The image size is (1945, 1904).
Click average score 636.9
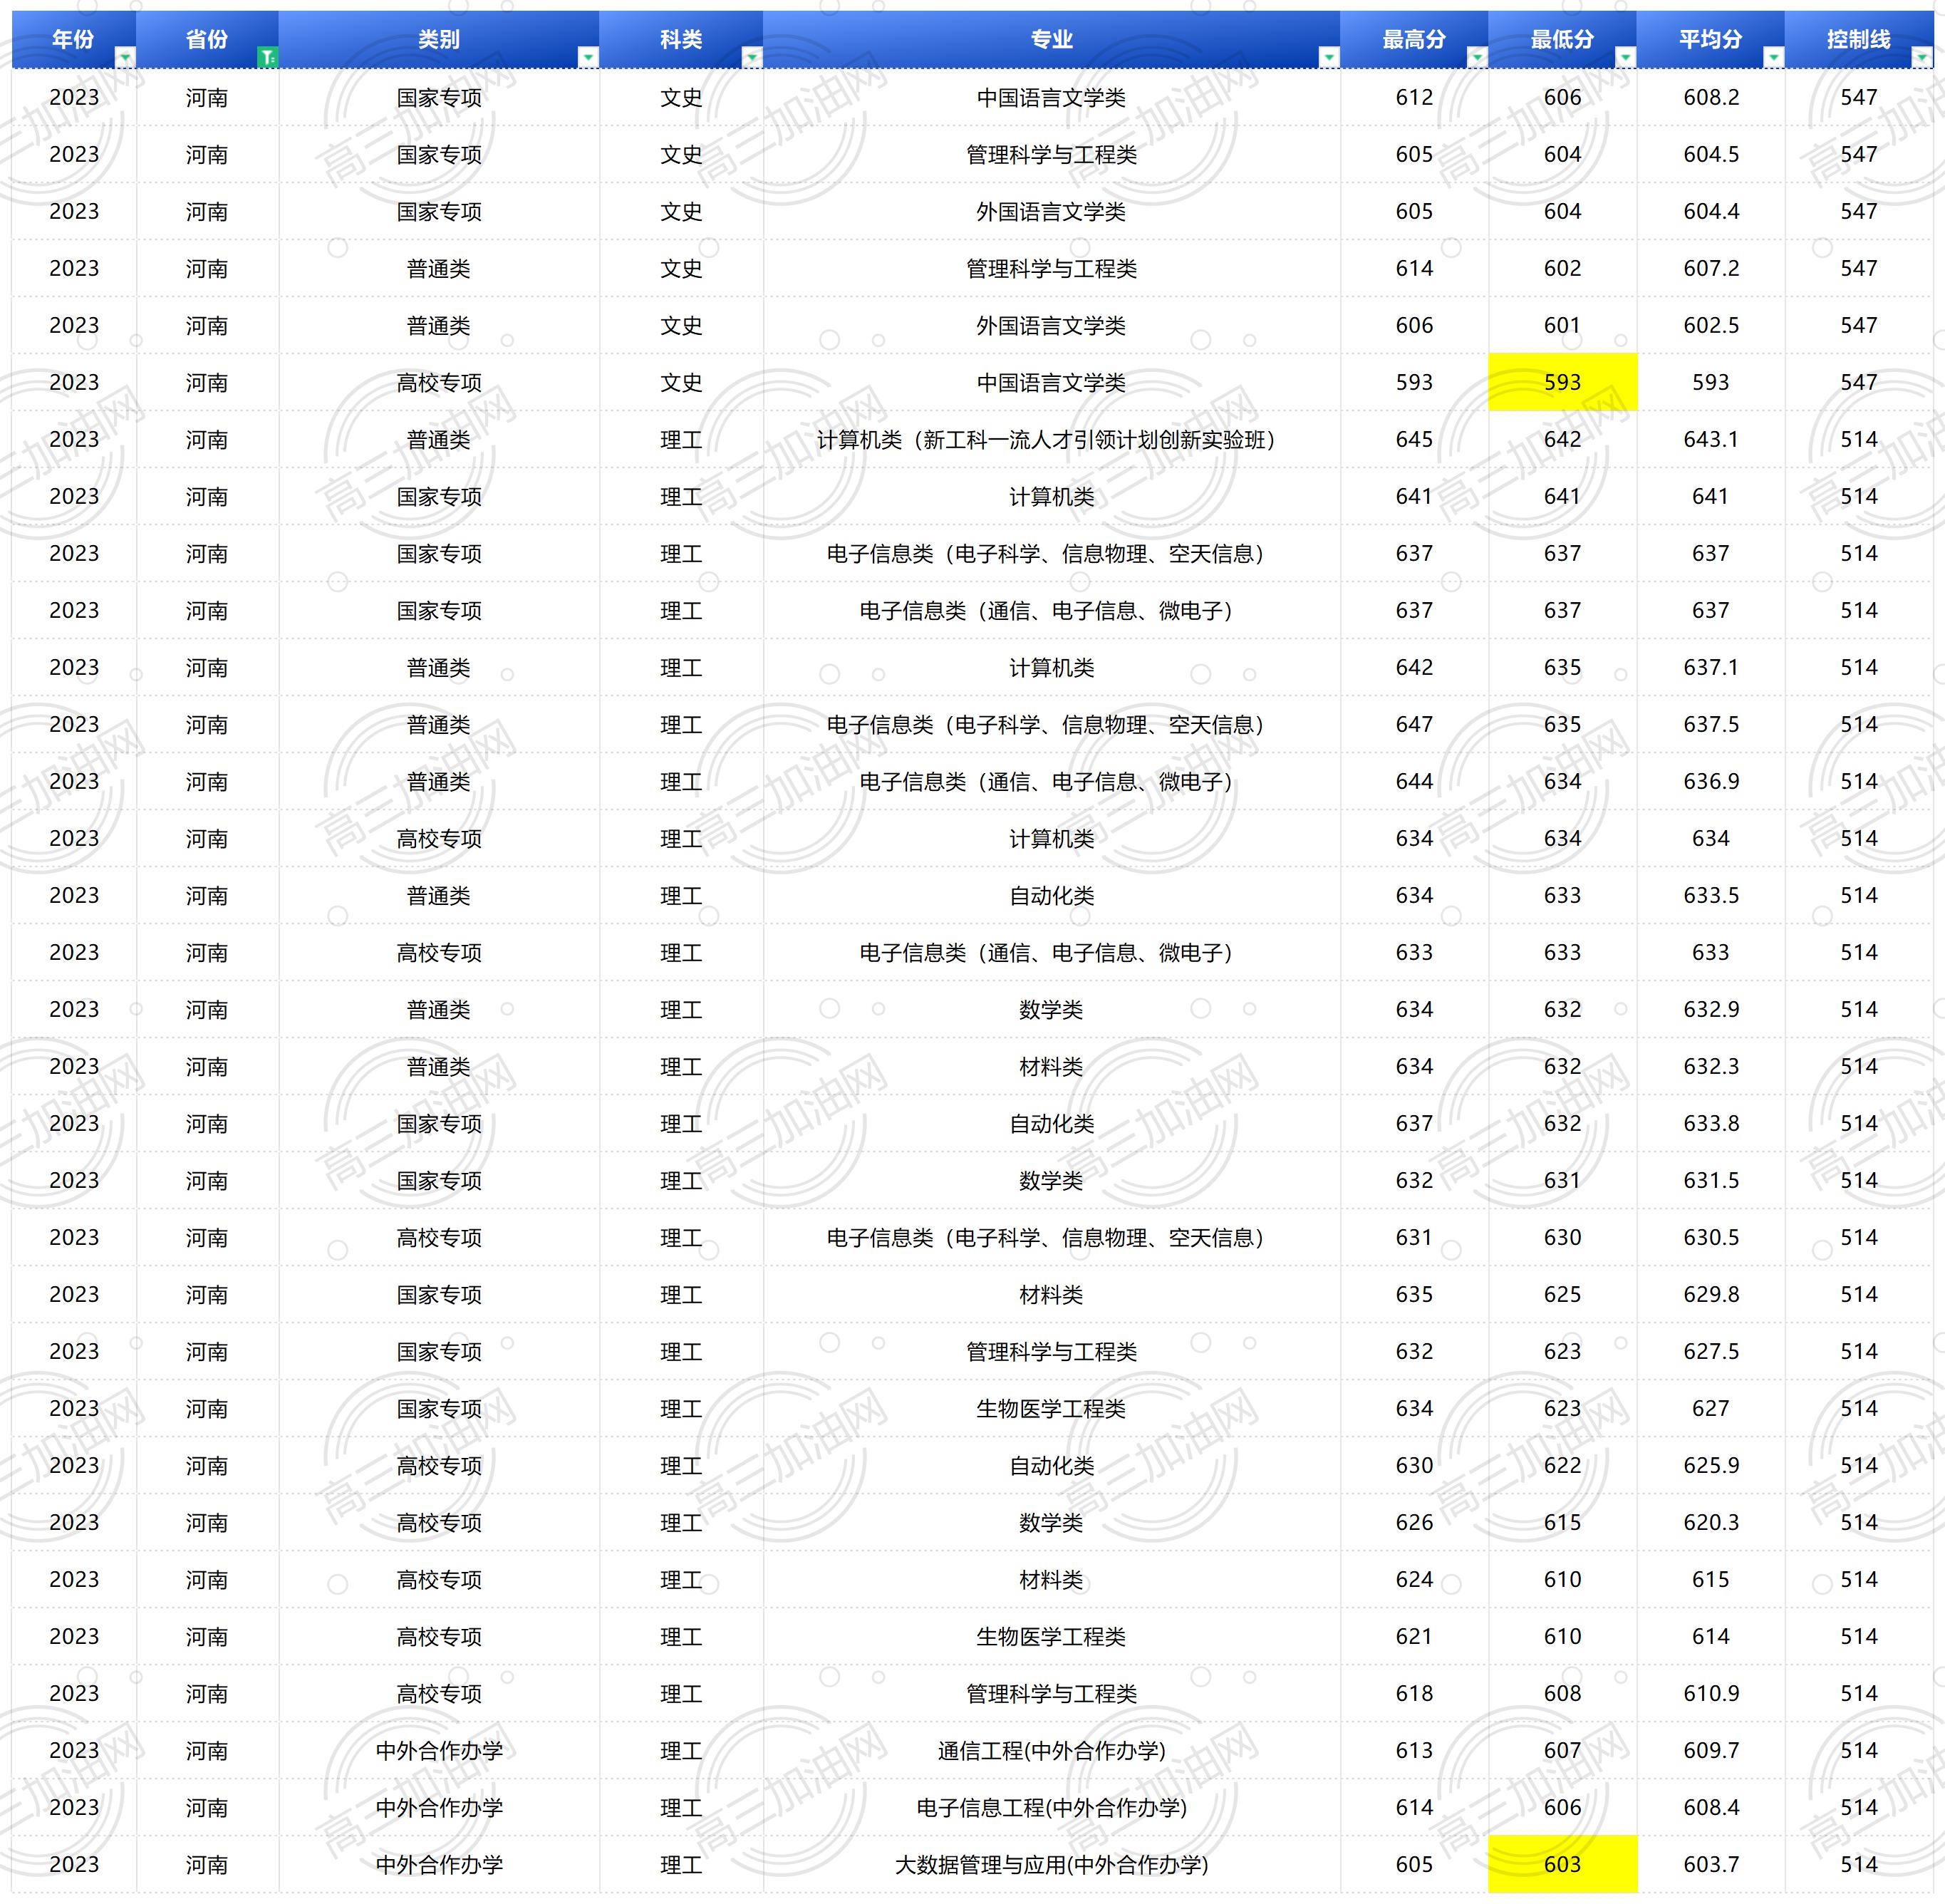coord(1710,781)
